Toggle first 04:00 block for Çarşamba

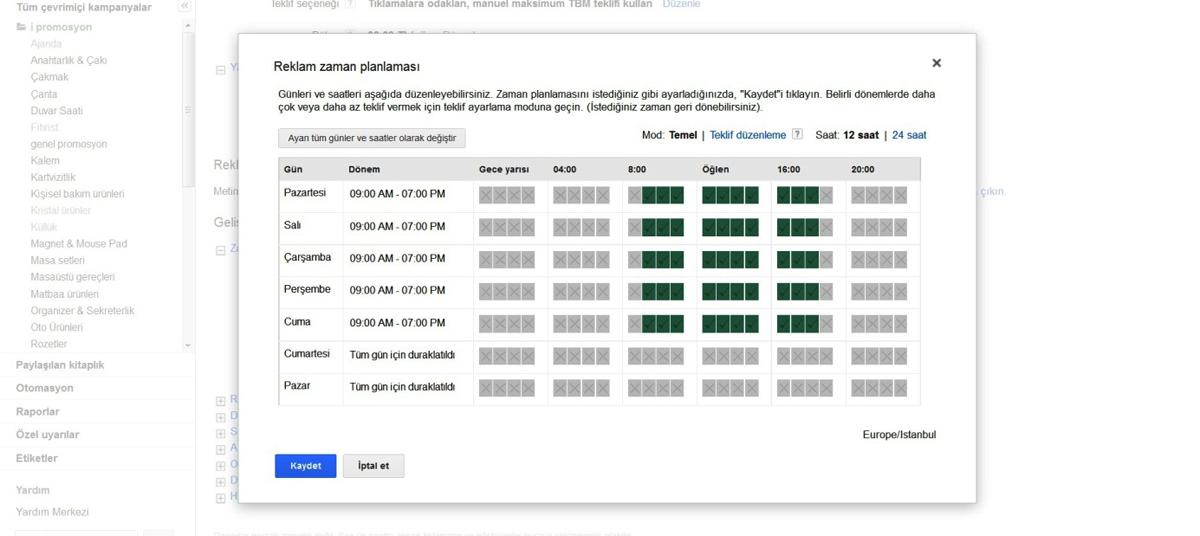pyautogui.click(x=560, y=260)
